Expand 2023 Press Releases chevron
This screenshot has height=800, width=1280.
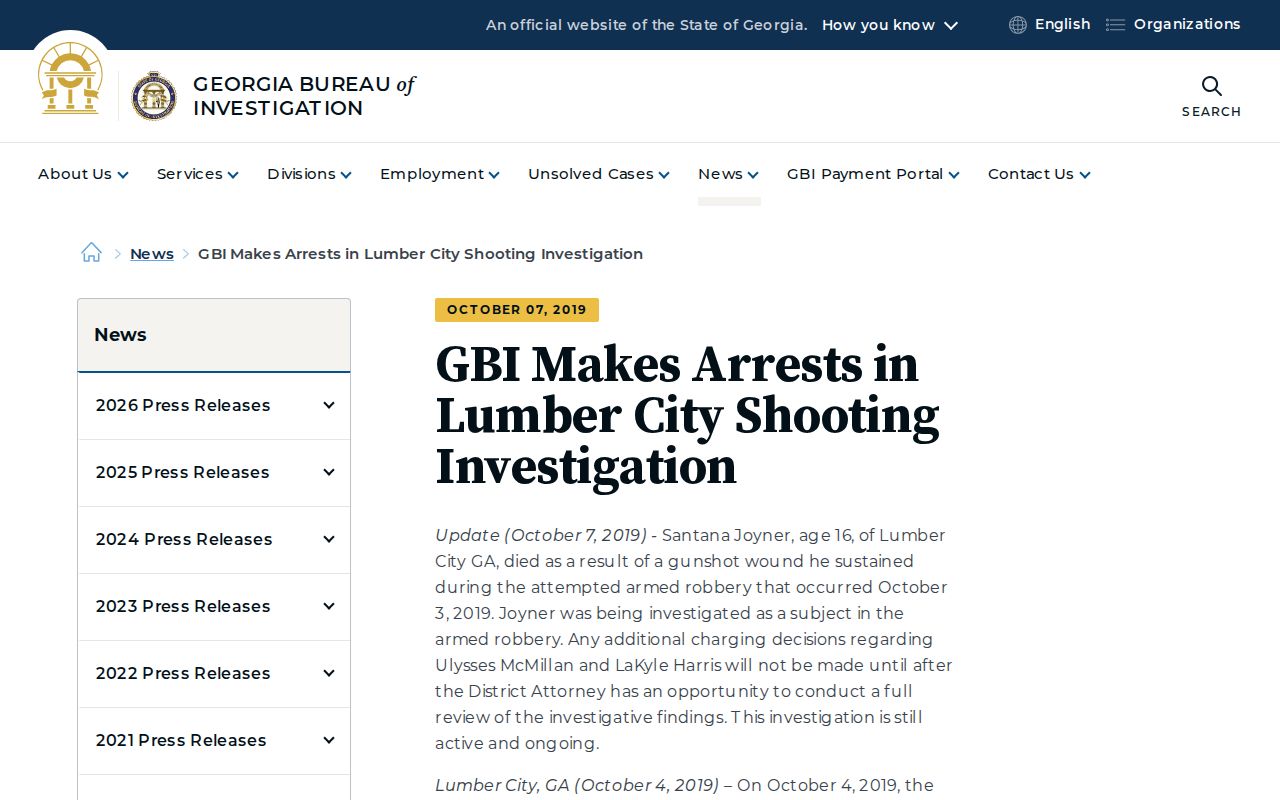pos(328,606)
